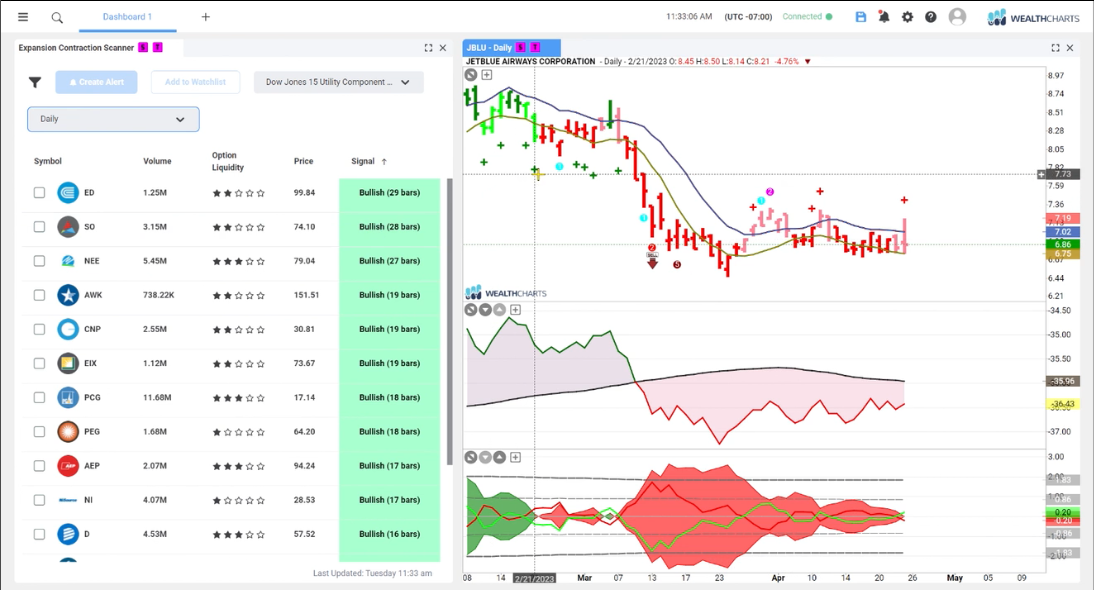Add a new dashboard tab with plus
The image size is (1094, 590).
pyautogui.click(x=205, y=17)
